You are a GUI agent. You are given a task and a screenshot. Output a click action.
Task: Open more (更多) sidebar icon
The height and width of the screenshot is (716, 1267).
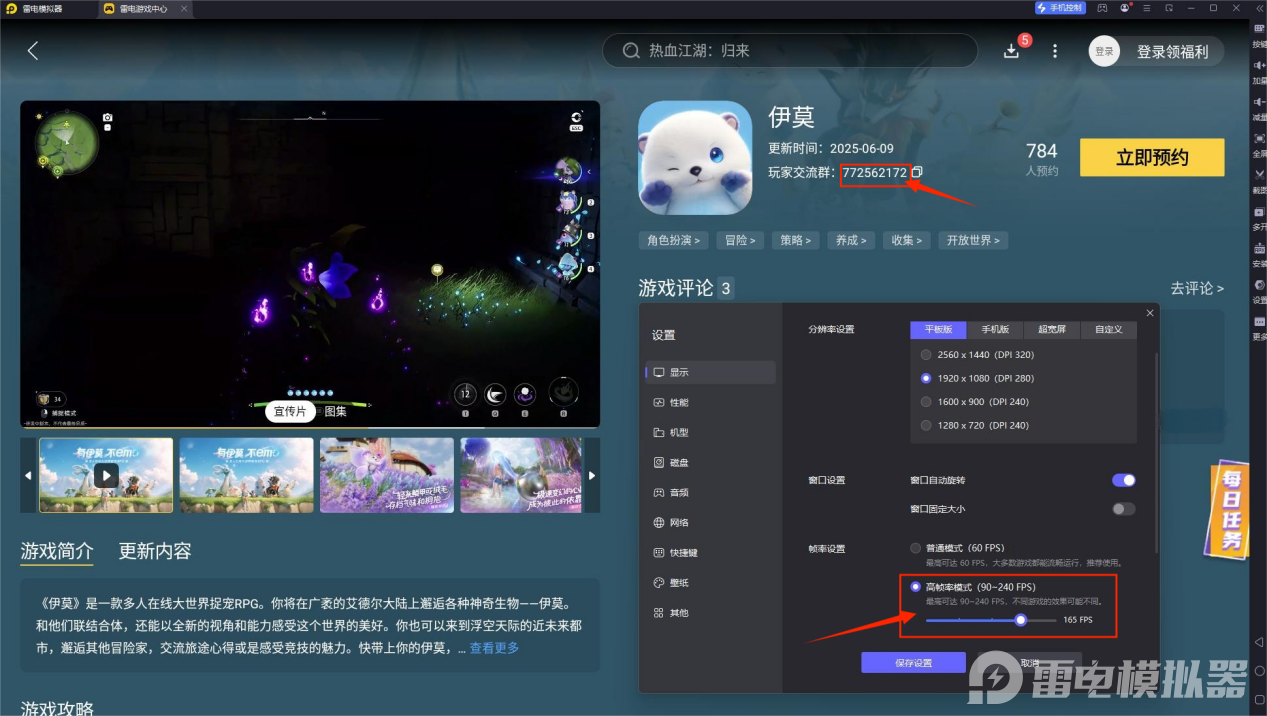[1259, 327]
